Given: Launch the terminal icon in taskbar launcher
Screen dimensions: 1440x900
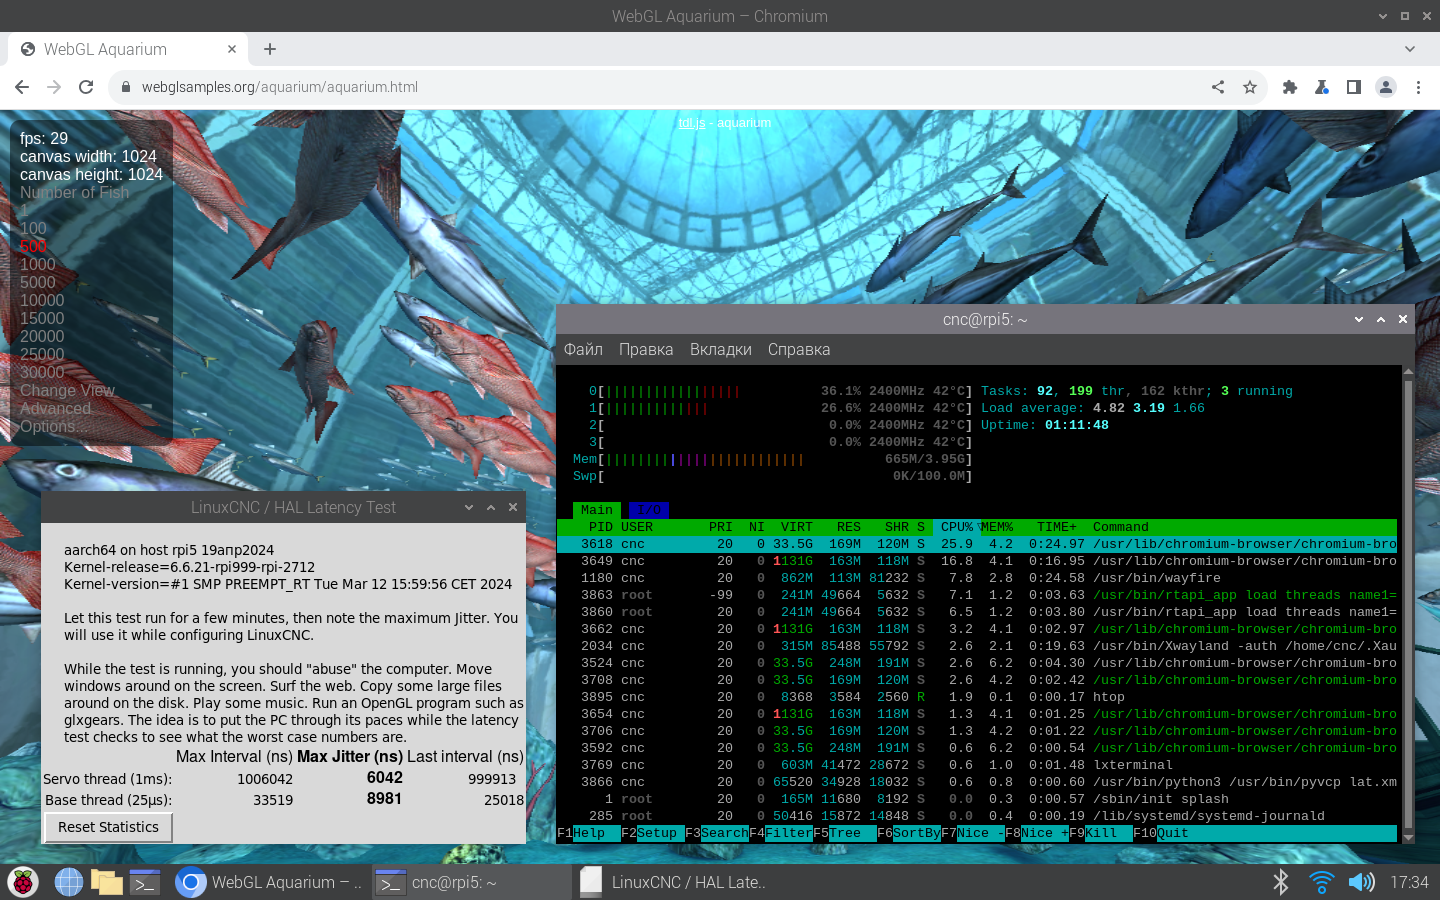Looking at the screenshot, I should pos(145,882).
